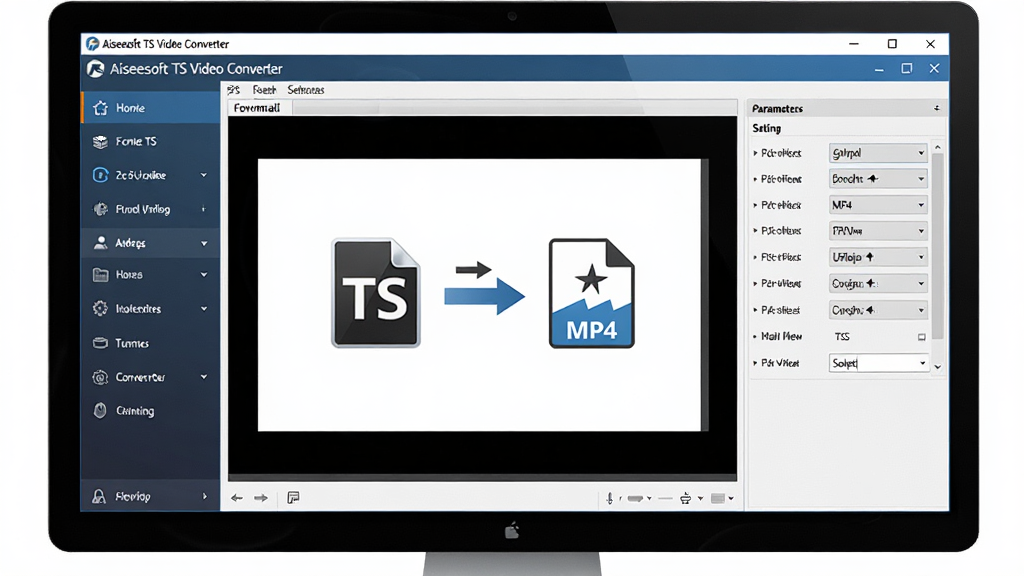Click the stacked-layers icon beside Fonte TS
Viewport: 1024px width, 576px height.
(x=100, y=142)
